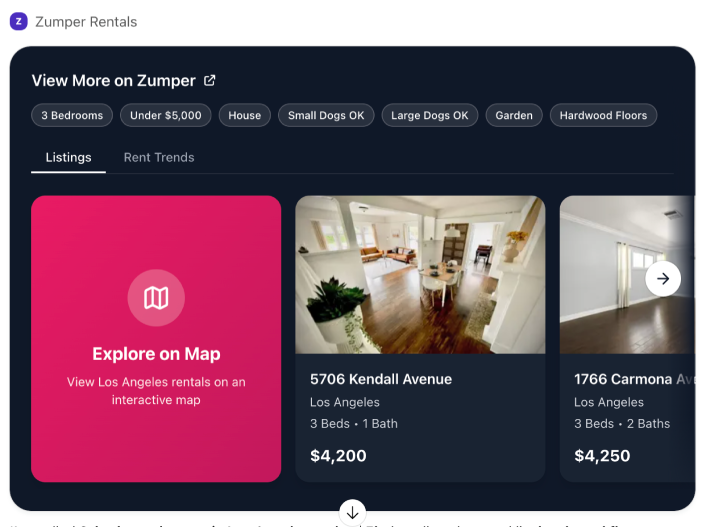The width and height of the screenshot is (706, 527).
Task: Toggle the Under $5,000 filter chip
Action: click(x=166, y=116)
